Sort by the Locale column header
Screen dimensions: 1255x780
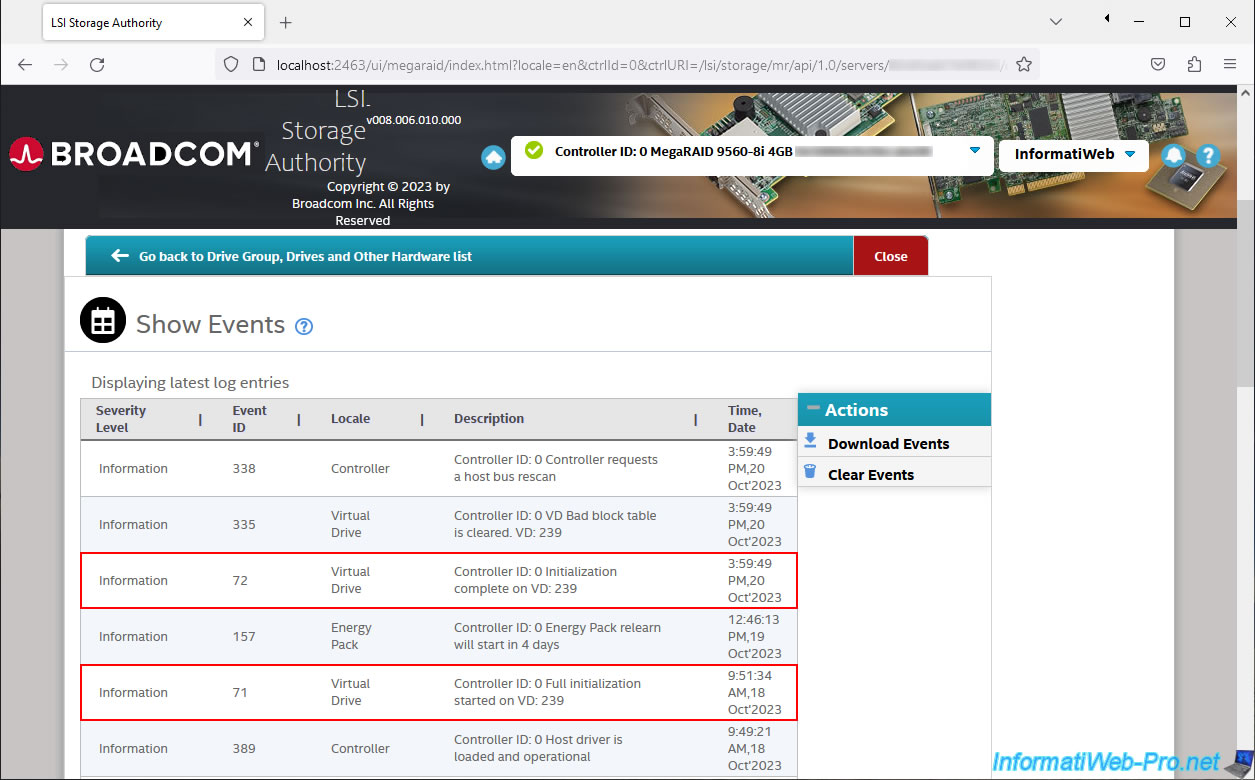coord(350,419)
